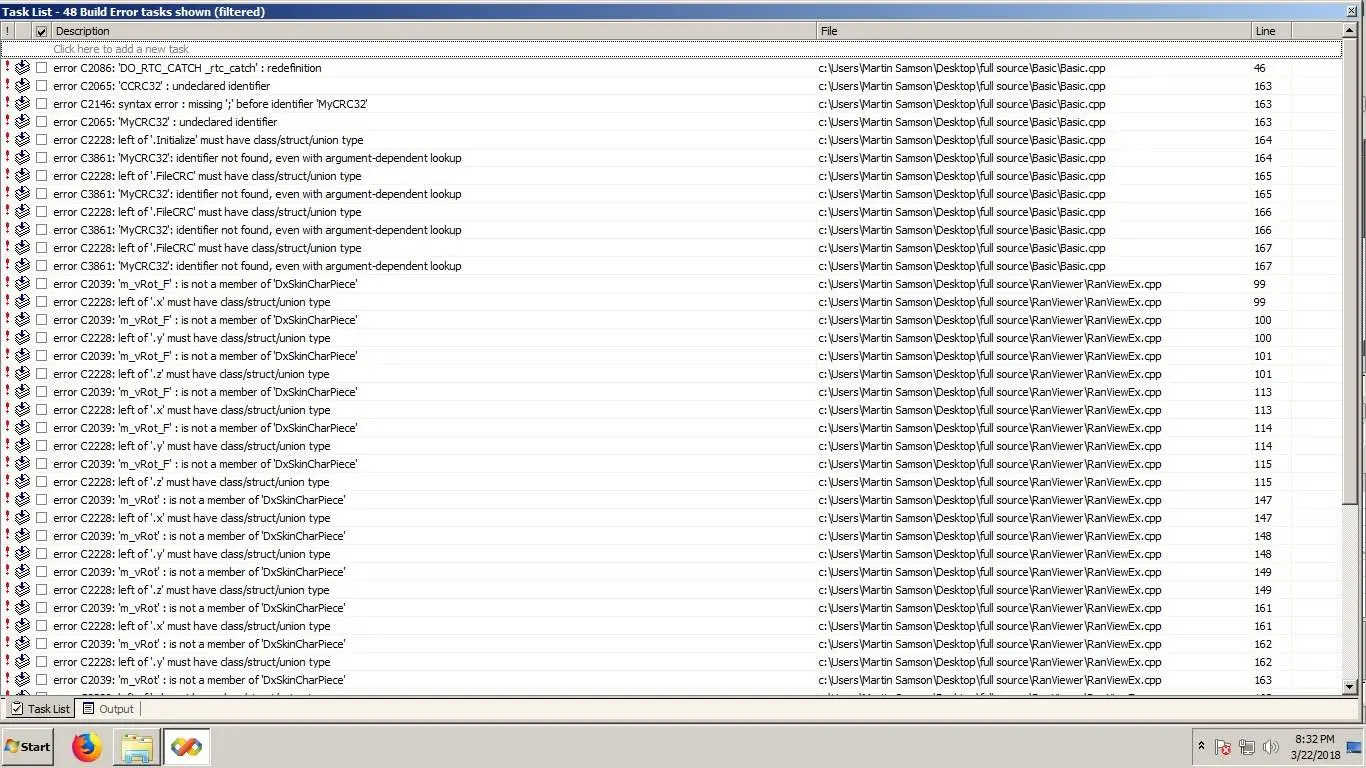The height and width of the screenshot is (768, 1366).
Task: Tick checkbox for 'm_vRot_F' error at line 100
Action: pyautogui.click(x=41, y=320)
